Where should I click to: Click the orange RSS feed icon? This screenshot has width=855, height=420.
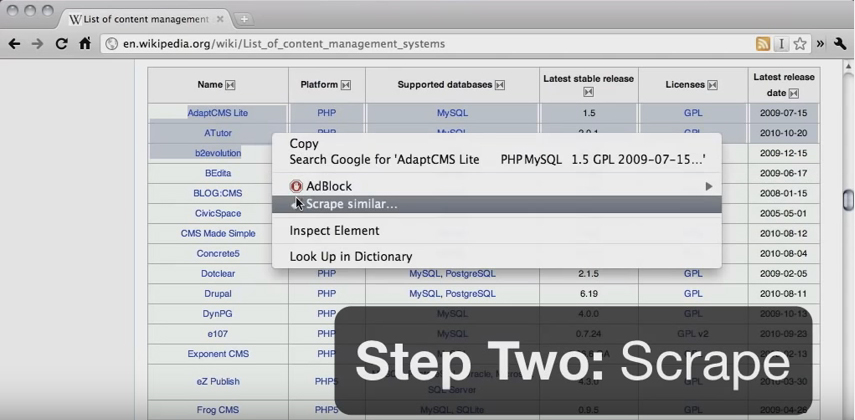pos(763,44)
